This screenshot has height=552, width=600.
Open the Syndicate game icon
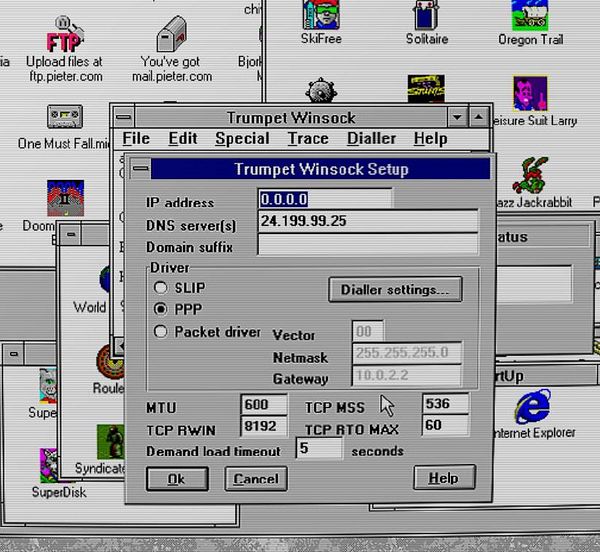[x=111, y=442]
